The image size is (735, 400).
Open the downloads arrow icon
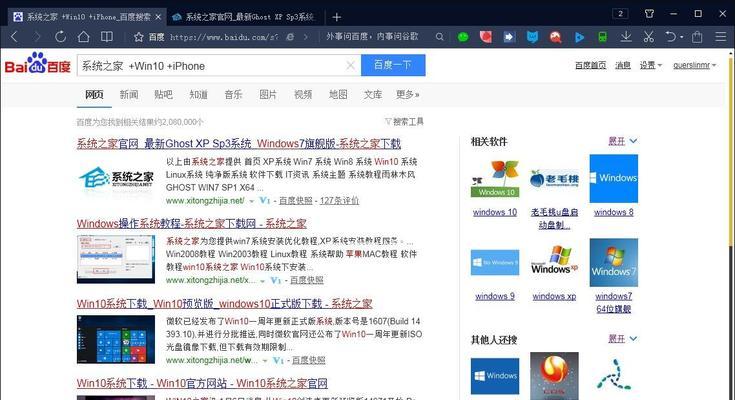click(626, 37)
